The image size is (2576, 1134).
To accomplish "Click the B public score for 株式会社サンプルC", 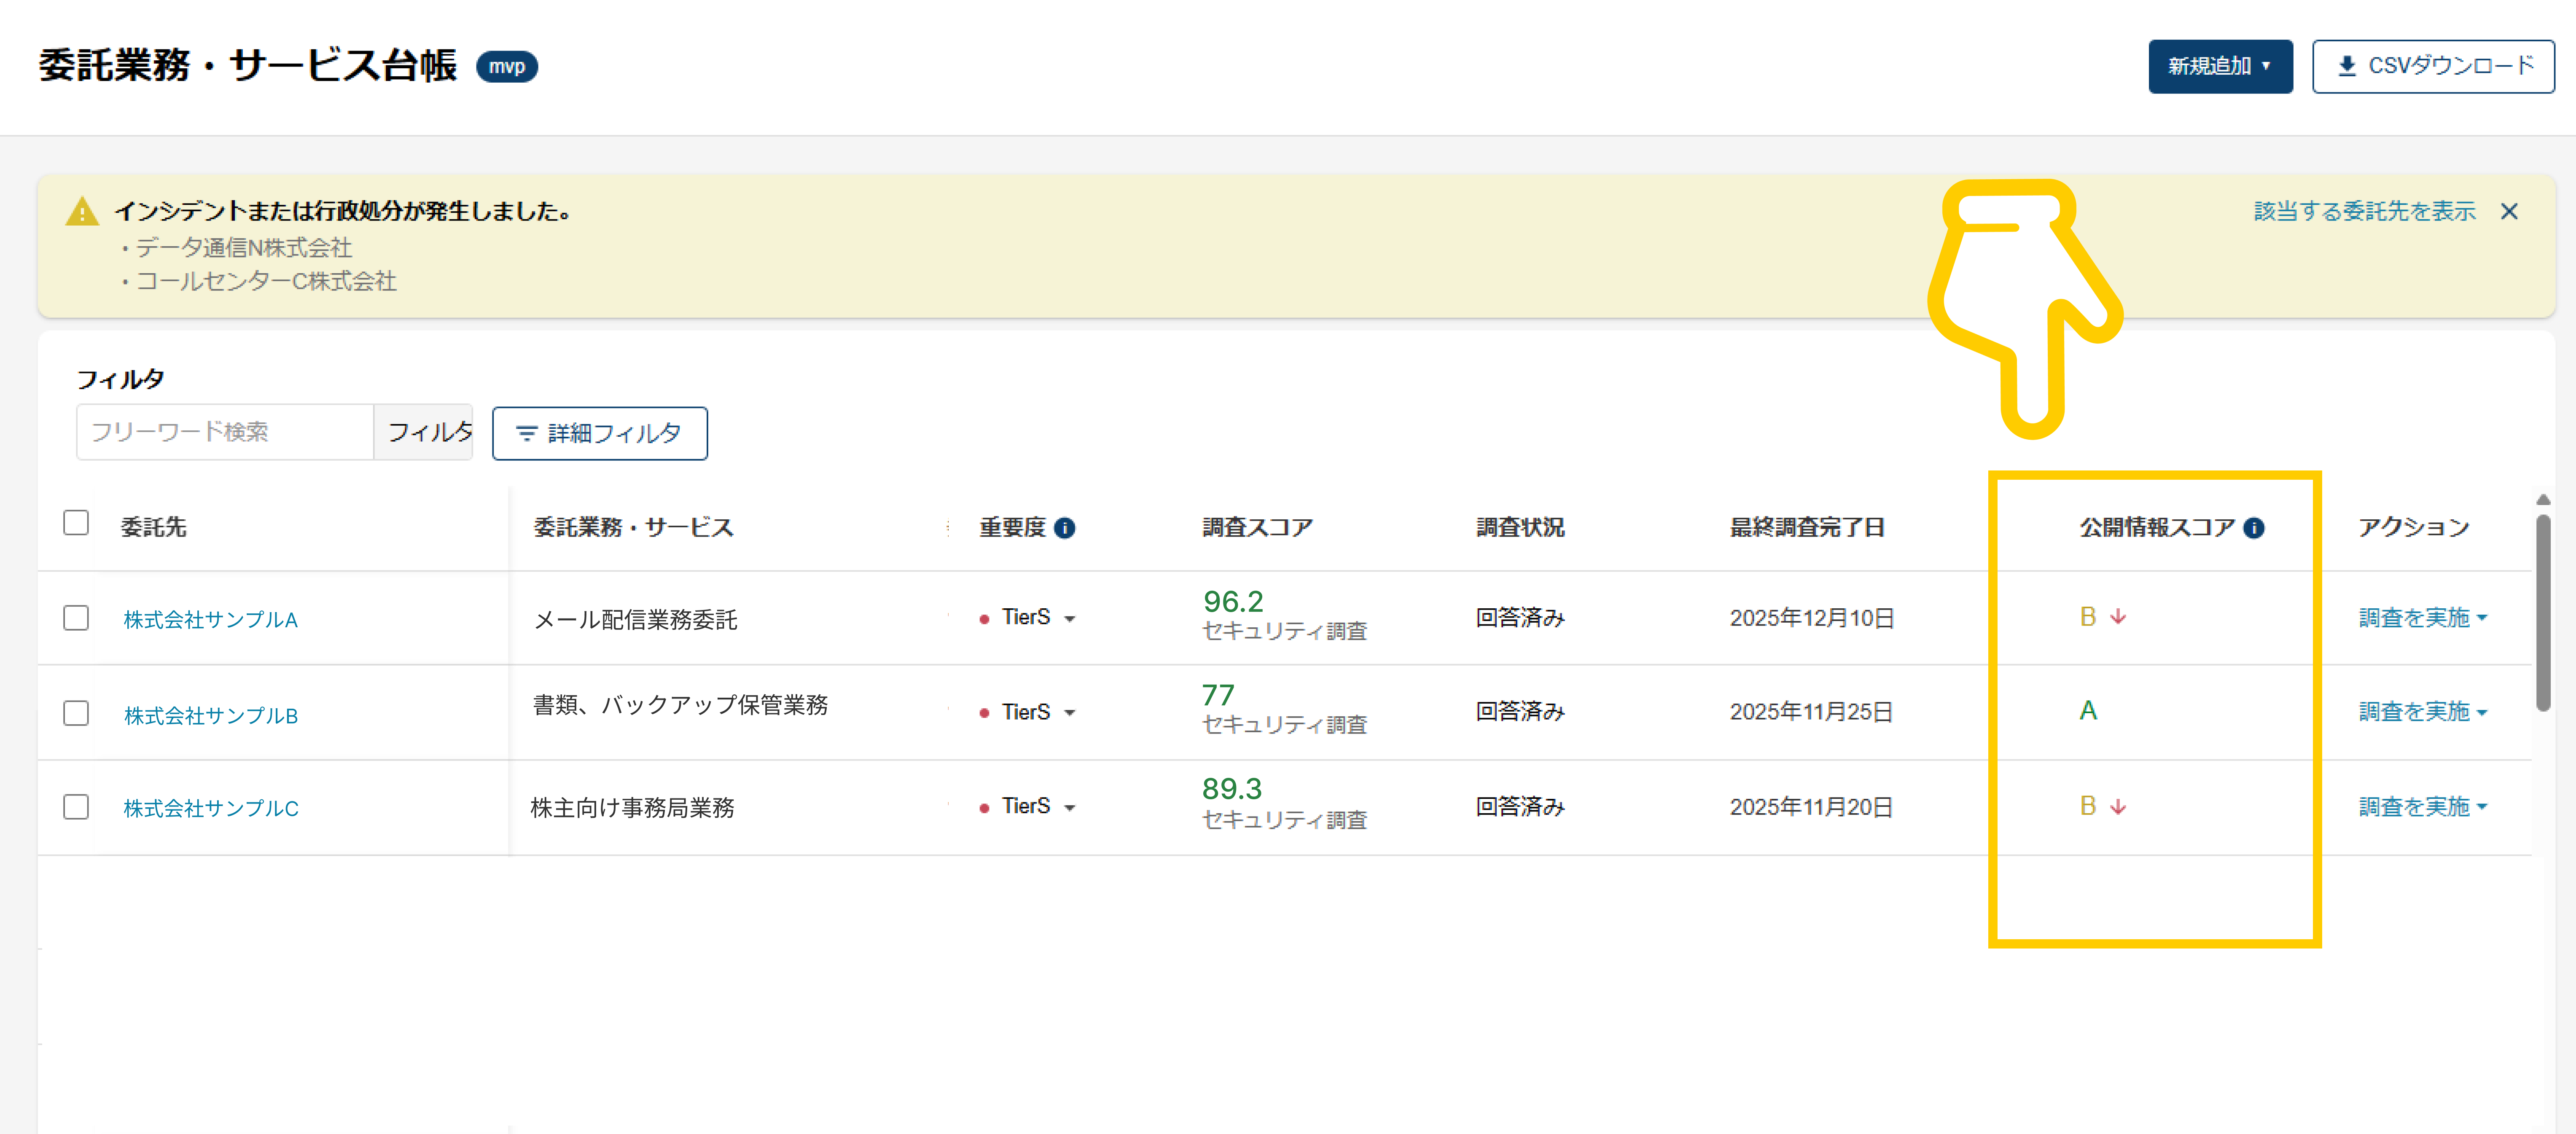I will 2088,806.
